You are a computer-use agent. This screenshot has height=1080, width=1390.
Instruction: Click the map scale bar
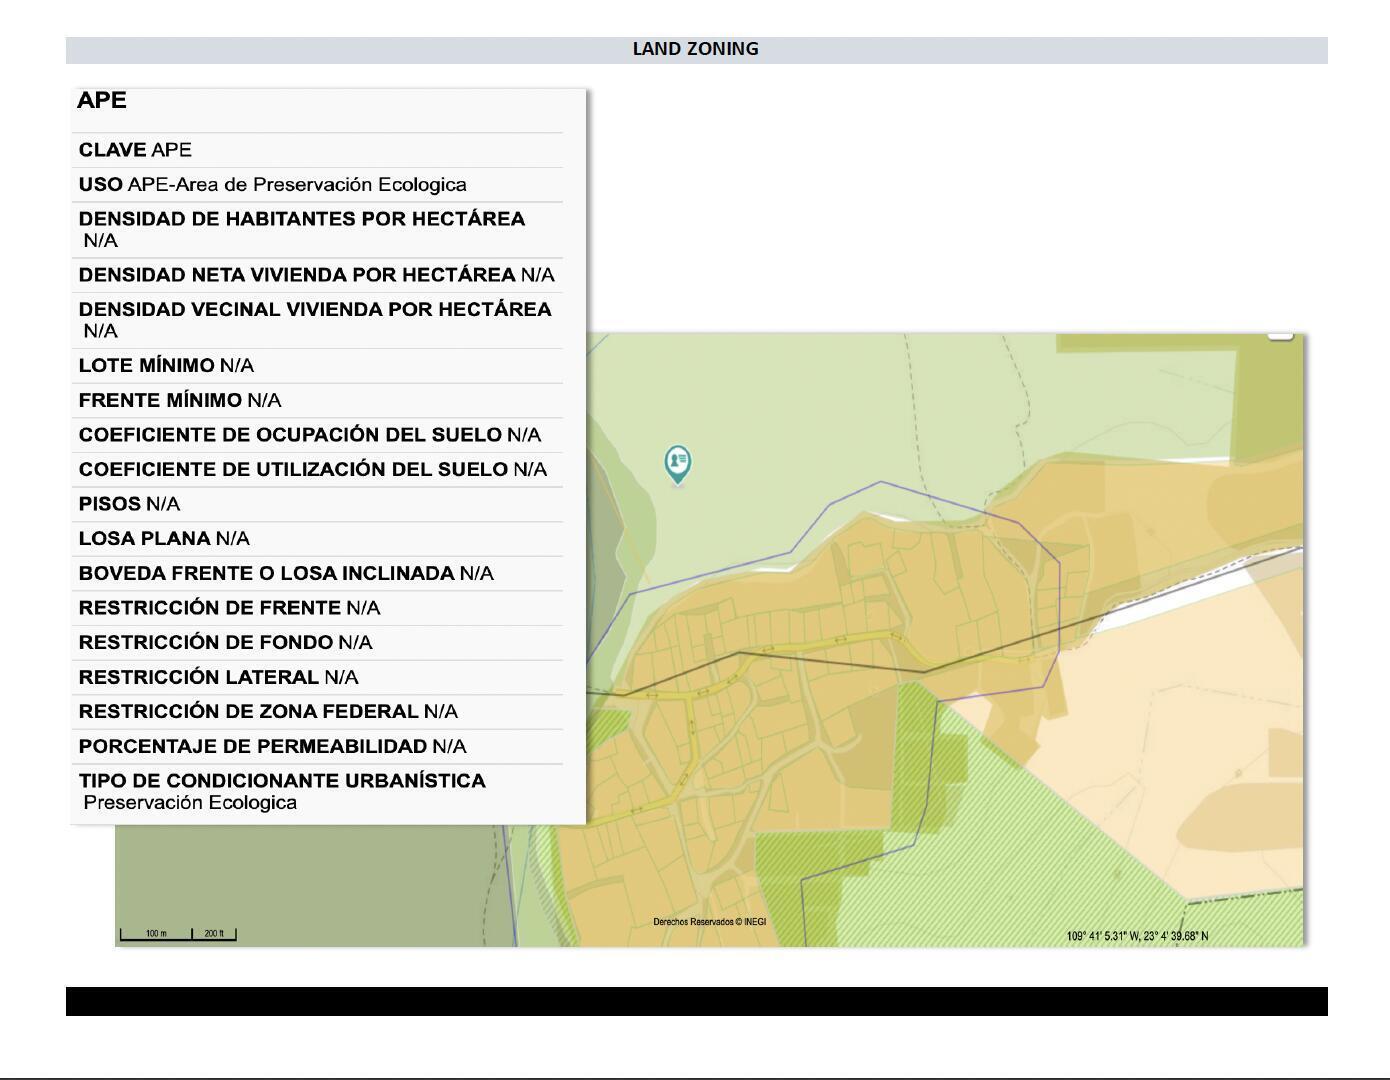tap(178, 935)
